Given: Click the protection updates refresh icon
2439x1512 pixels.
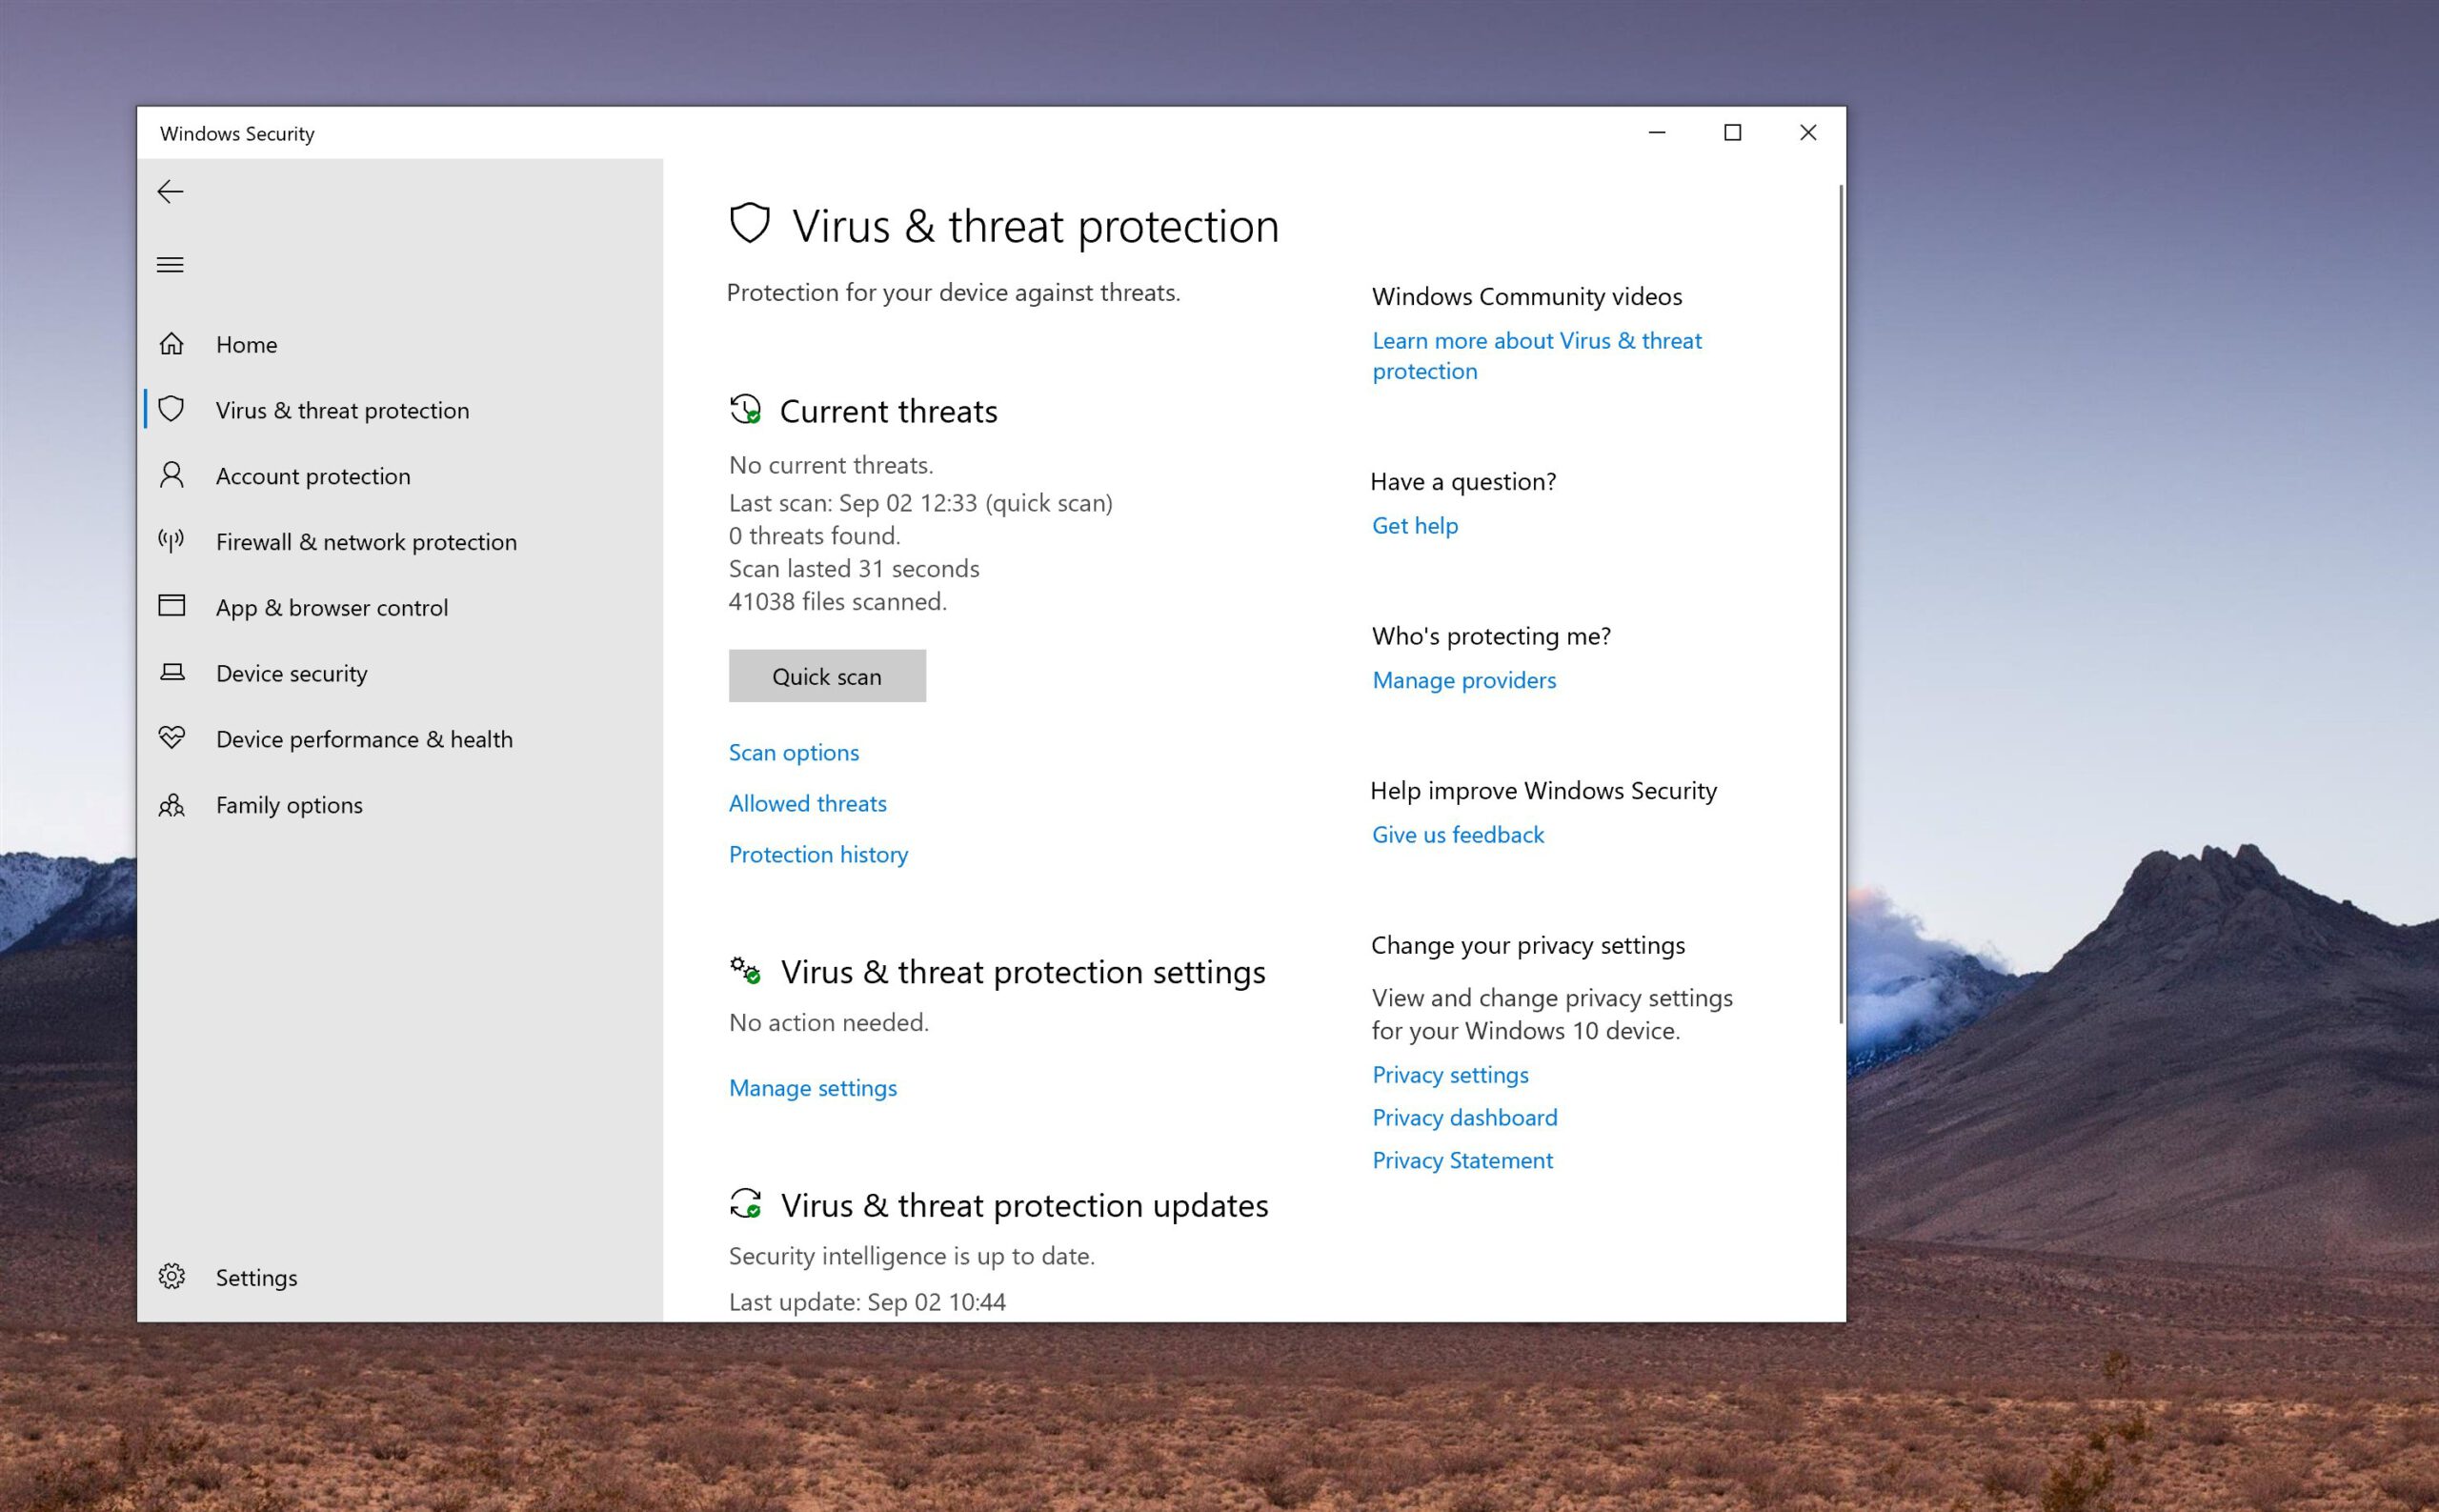Looking at the screenshot, I should point(745,1204).
